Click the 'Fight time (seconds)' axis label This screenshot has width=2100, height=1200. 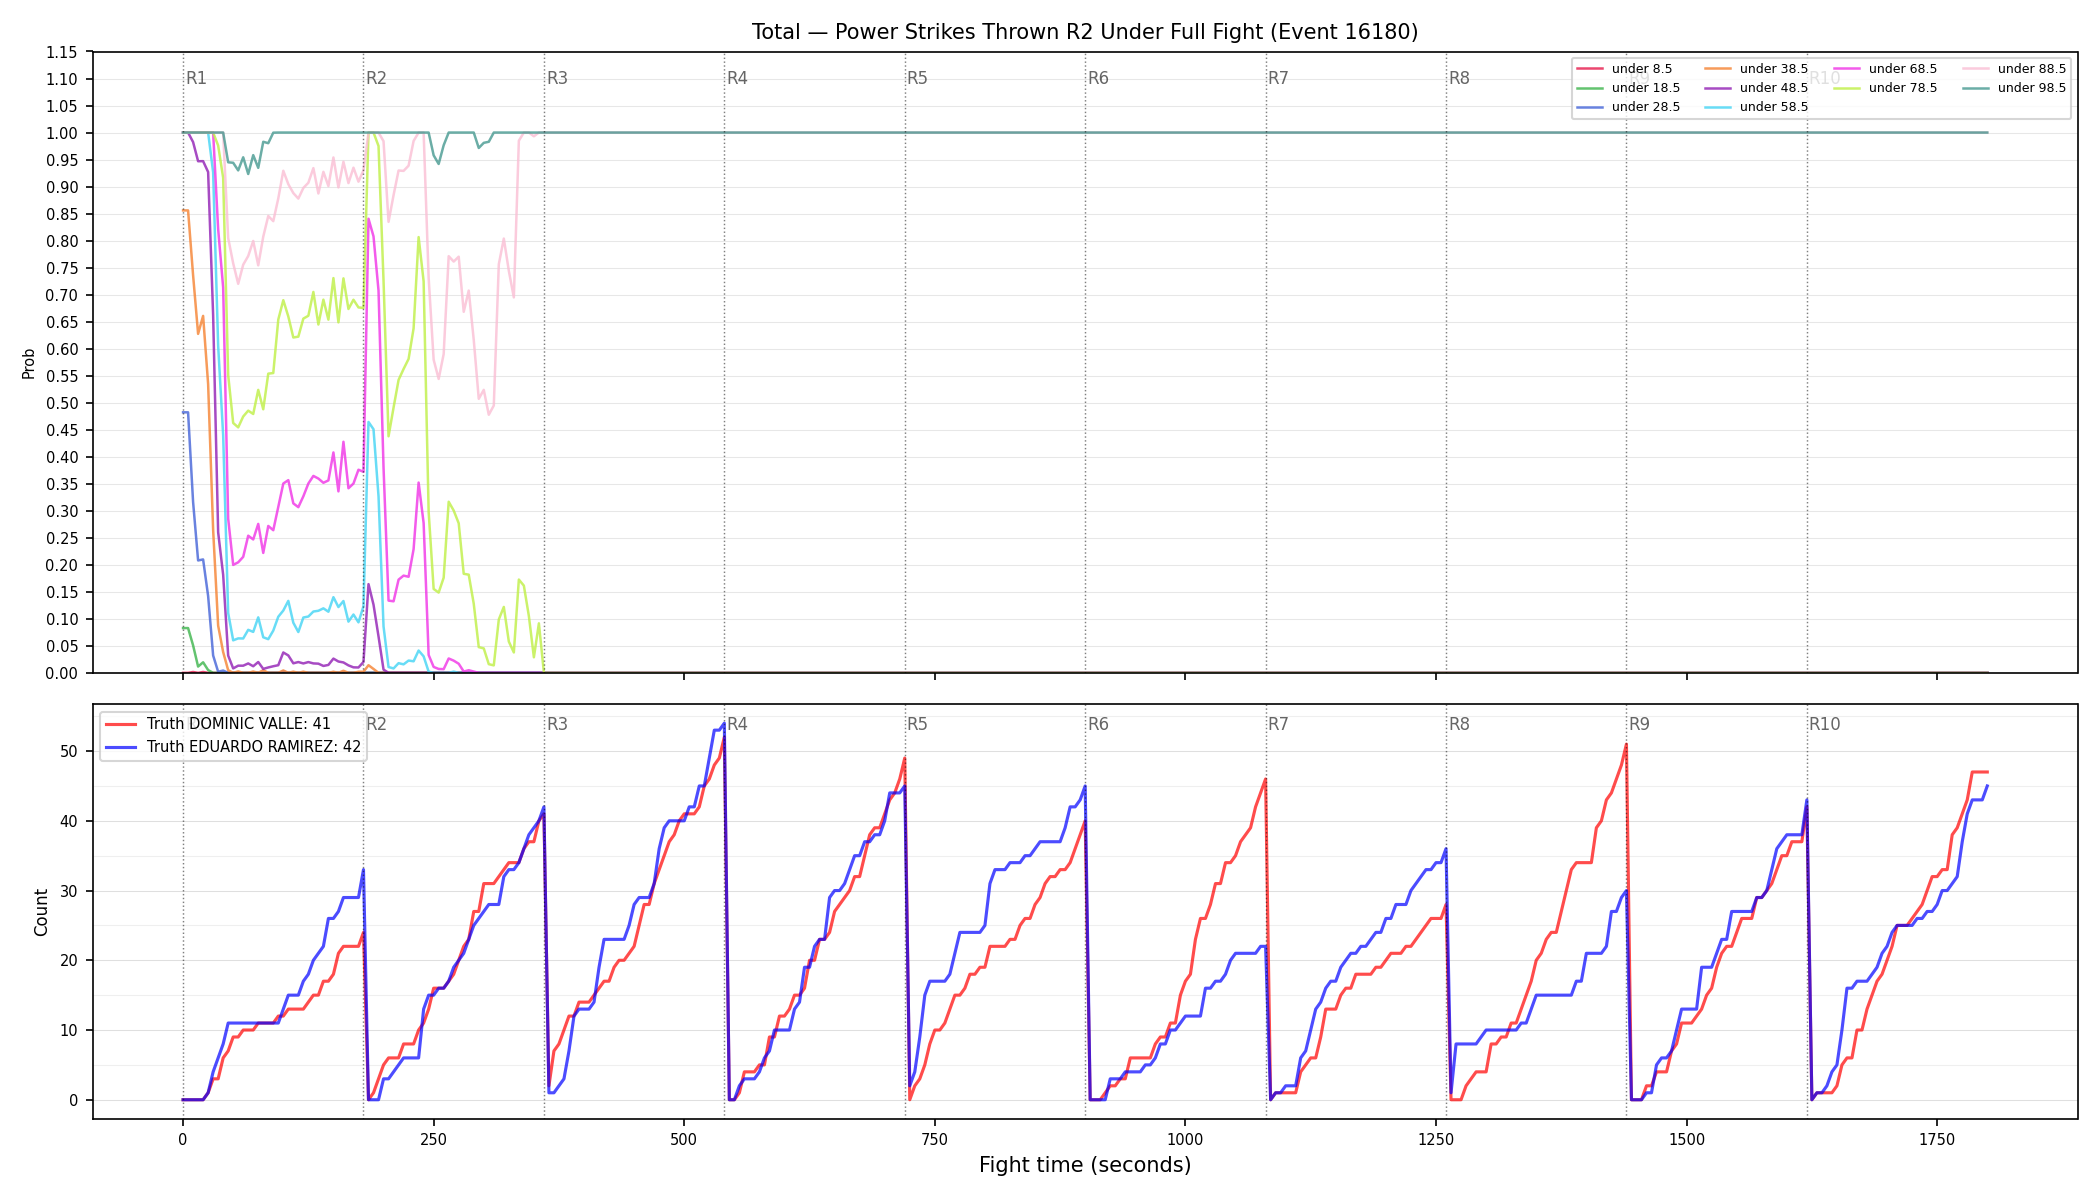coord(1085,1165)
